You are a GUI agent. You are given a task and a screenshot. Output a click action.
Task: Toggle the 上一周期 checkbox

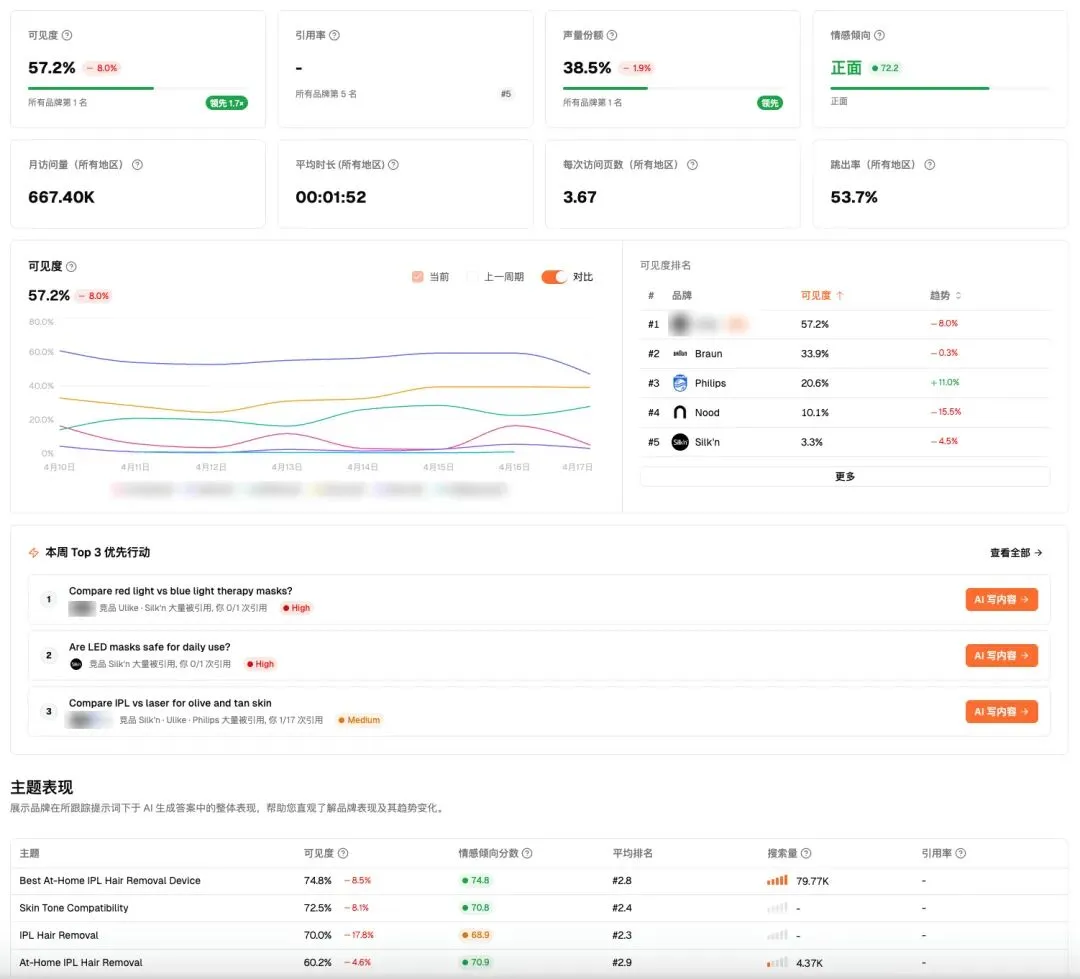coord(472,277)
